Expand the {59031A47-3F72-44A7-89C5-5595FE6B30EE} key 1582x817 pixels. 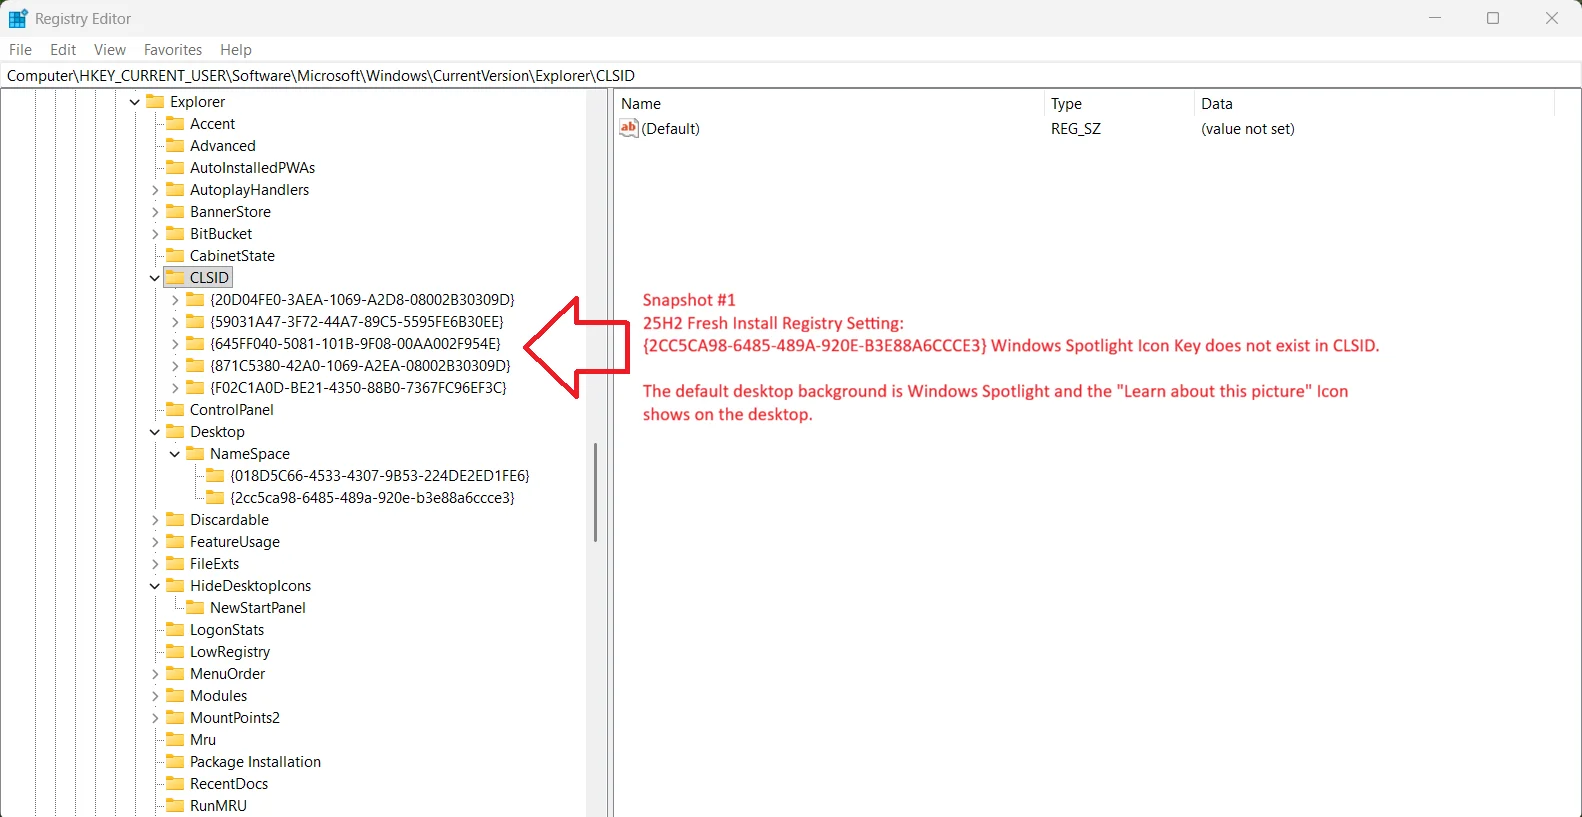pos(175,322)
